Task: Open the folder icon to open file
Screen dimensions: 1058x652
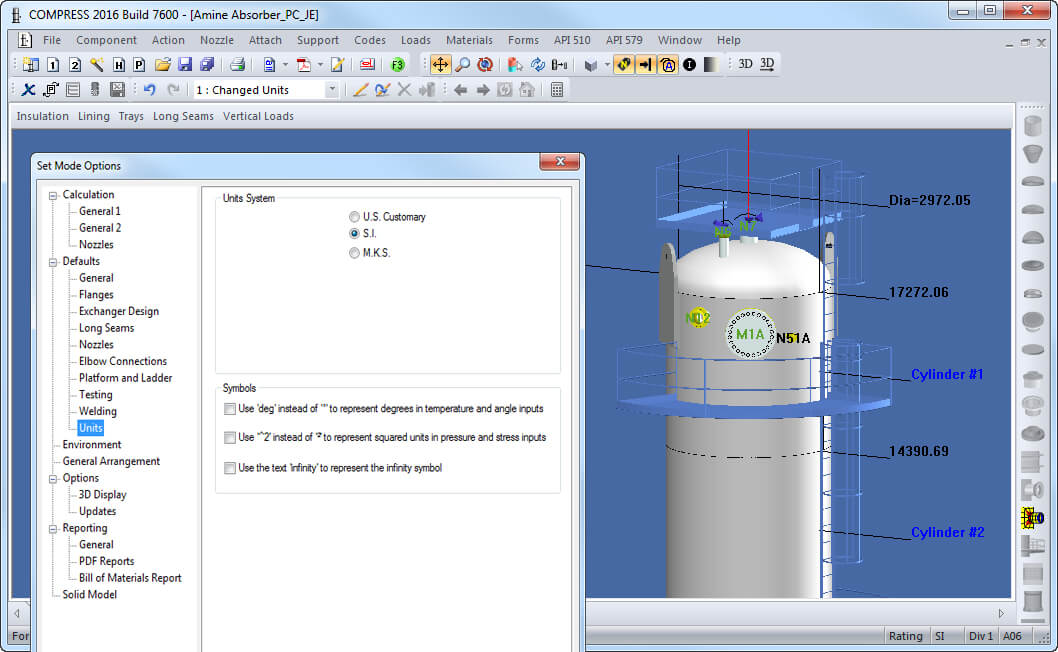Action: (162, 65)
